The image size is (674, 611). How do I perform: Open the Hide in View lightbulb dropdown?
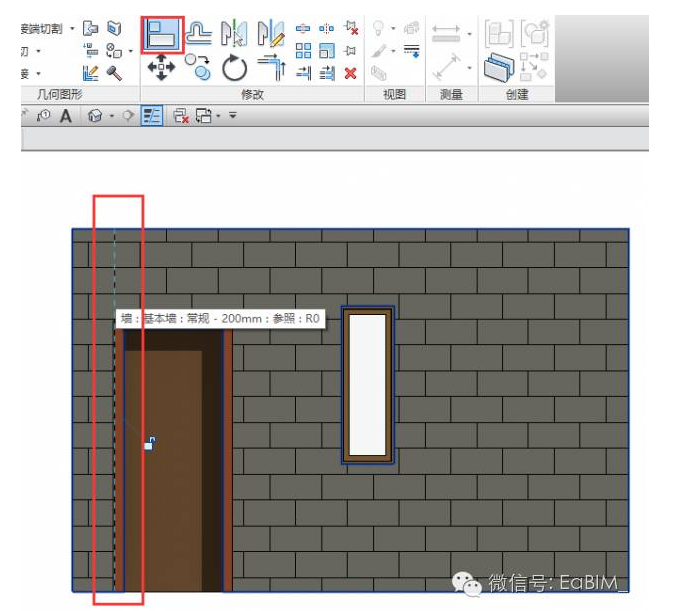(x=393, y=29)
